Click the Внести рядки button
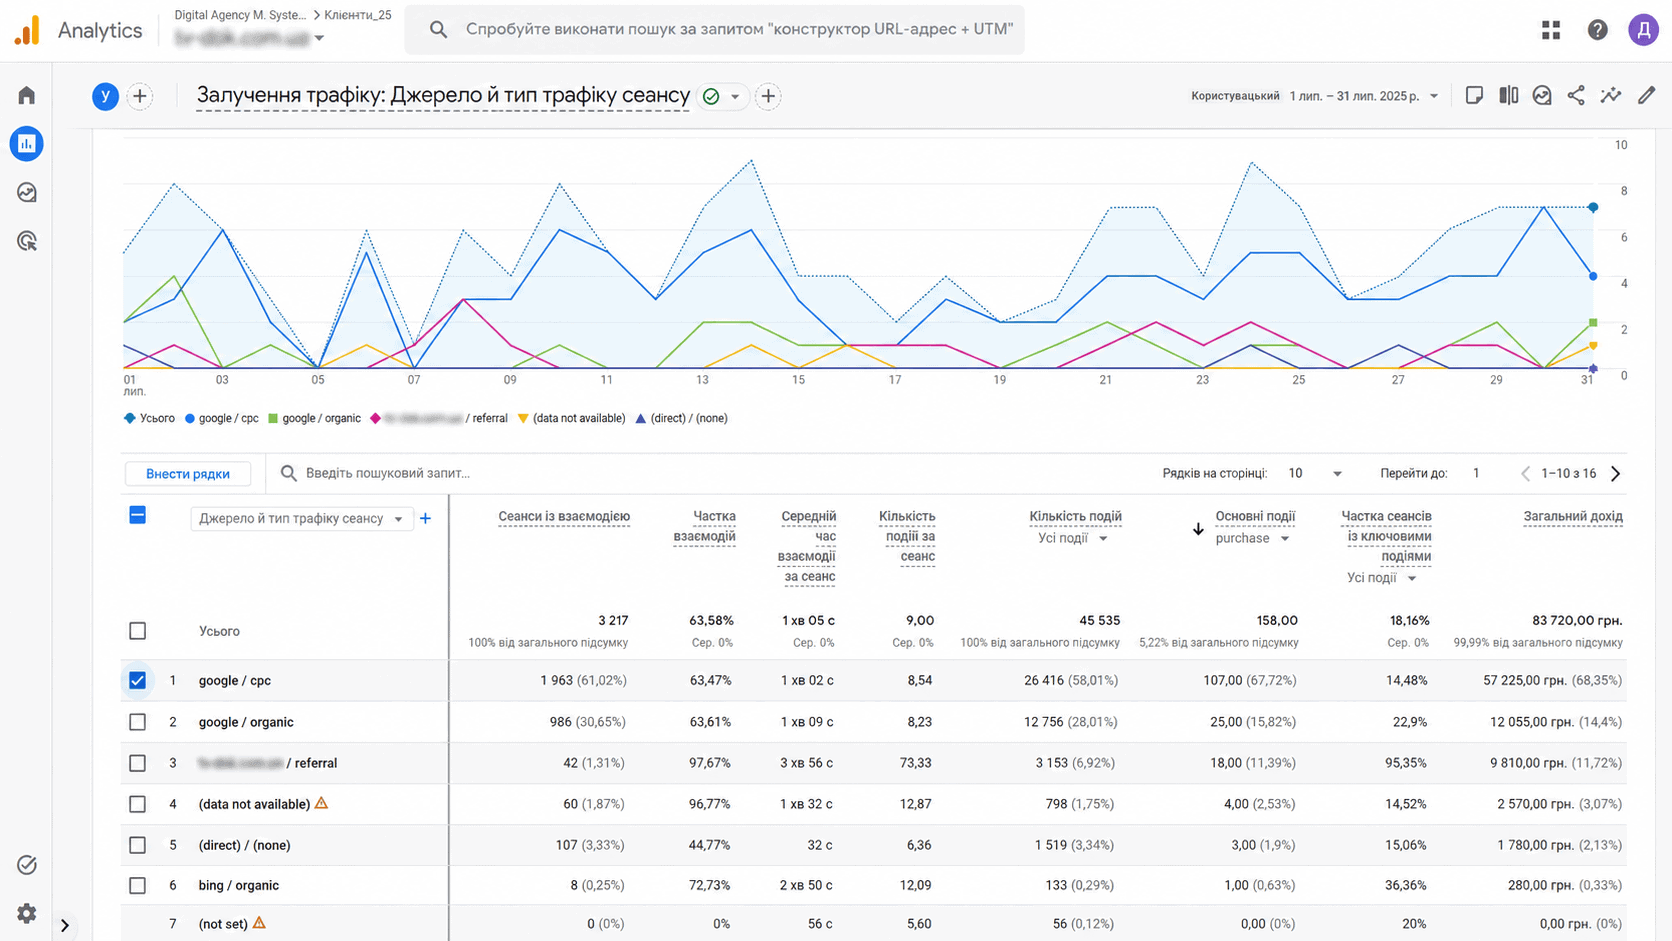 point(188,474)
